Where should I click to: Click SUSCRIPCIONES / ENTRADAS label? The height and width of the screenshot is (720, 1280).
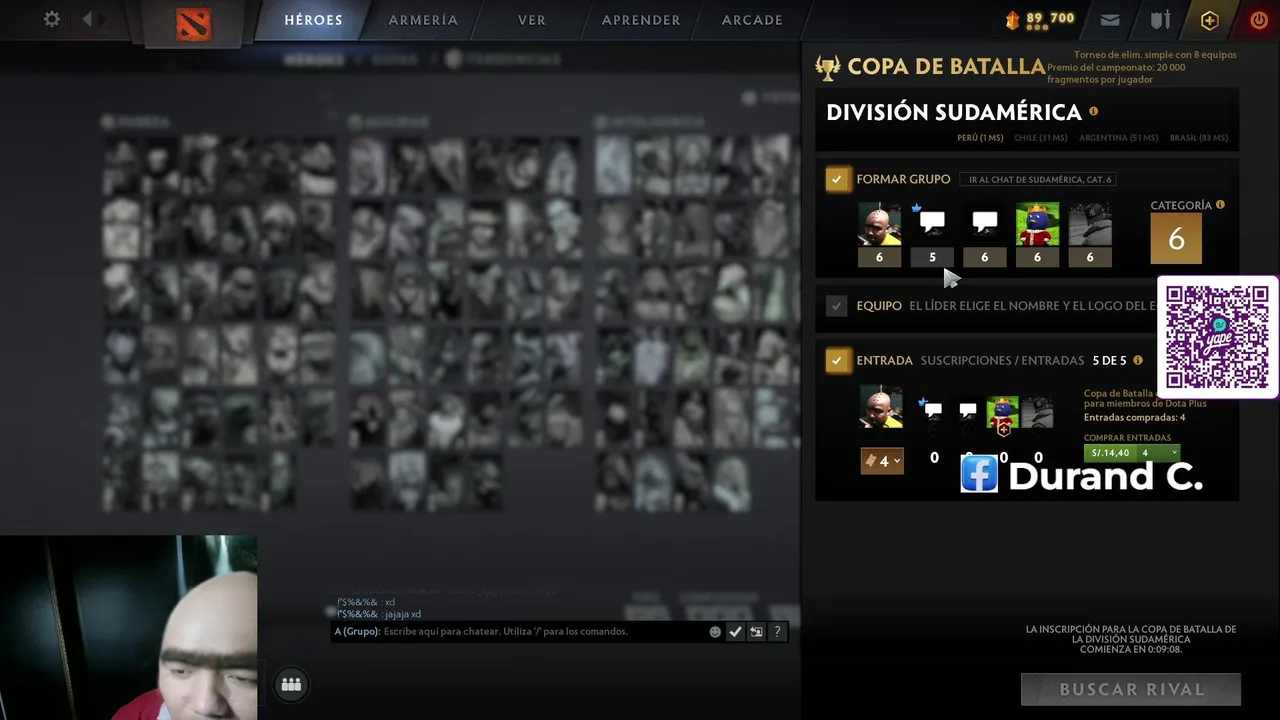coord(1002,360)
